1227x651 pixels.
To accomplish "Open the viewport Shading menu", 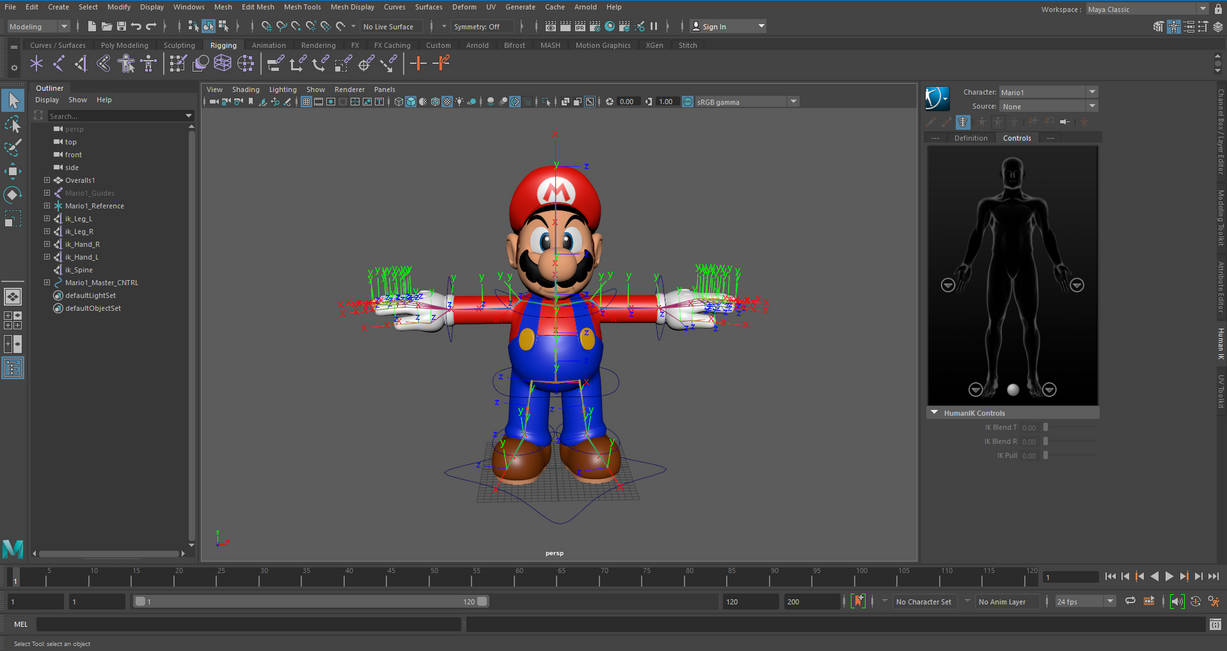I will [x=245, y=89].
